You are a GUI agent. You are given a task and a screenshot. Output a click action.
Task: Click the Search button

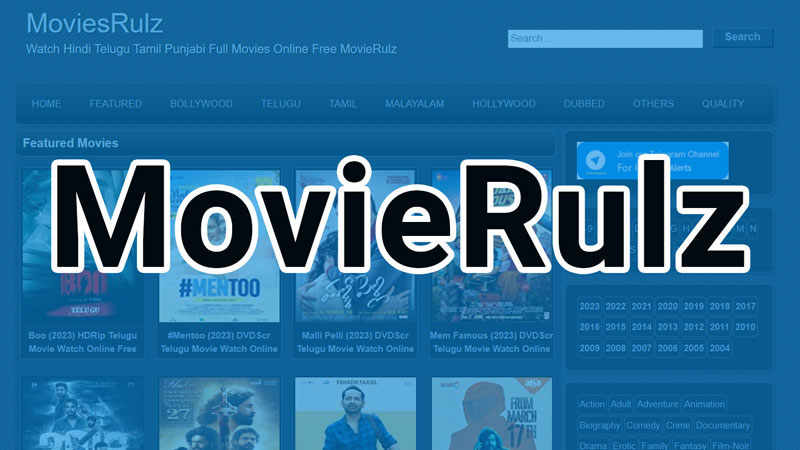point(742,37)
